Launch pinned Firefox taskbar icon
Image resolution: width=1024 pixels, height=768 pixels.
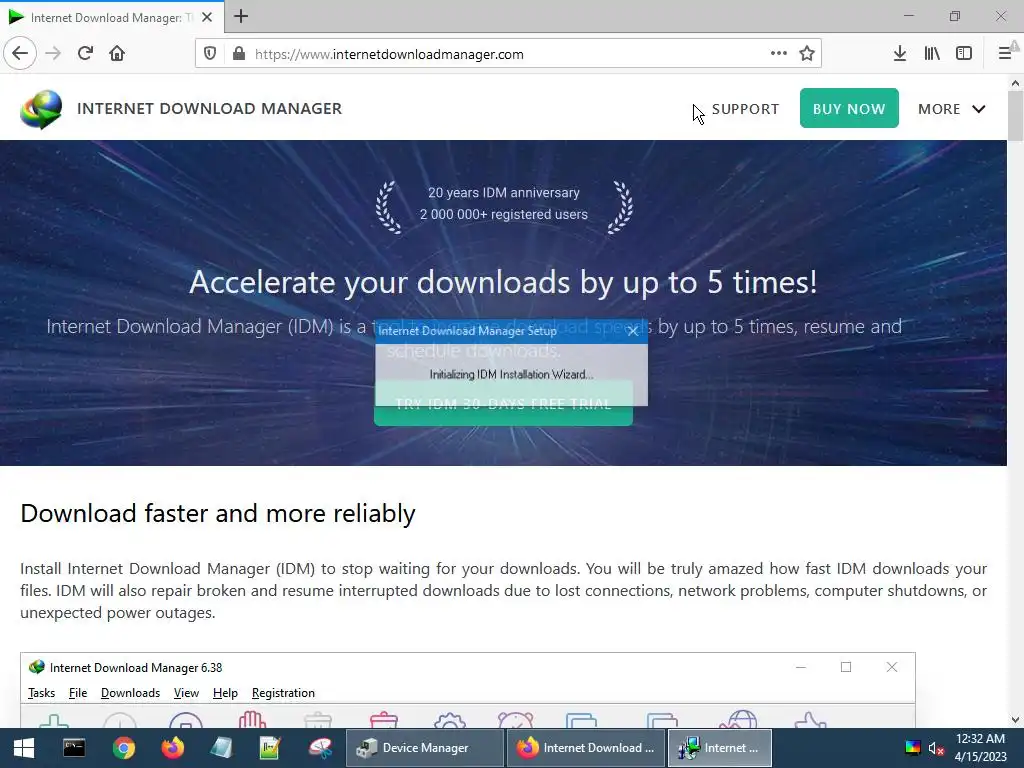point(172,748)
